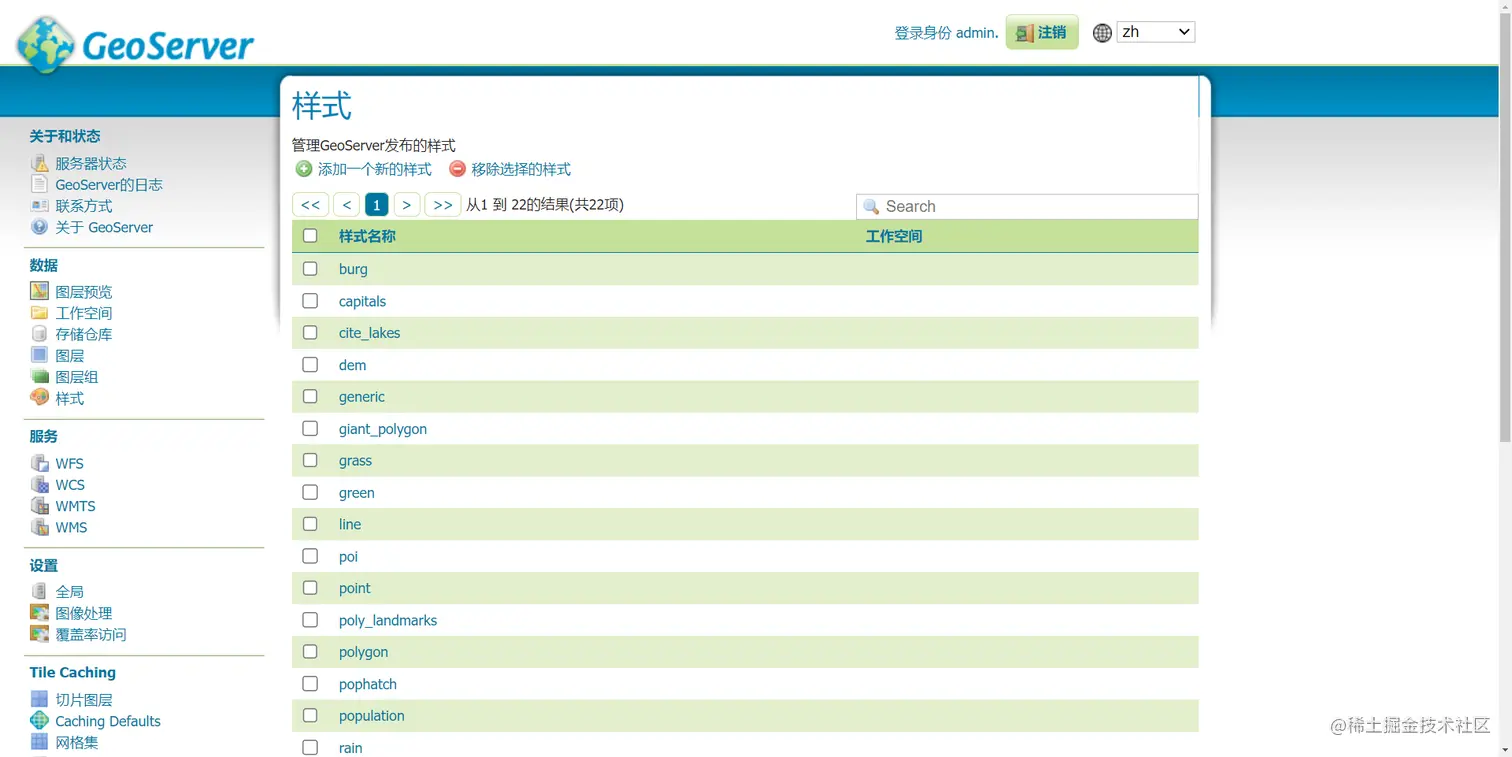Select the cite_lakes row checkbox

tap(310, 332)
